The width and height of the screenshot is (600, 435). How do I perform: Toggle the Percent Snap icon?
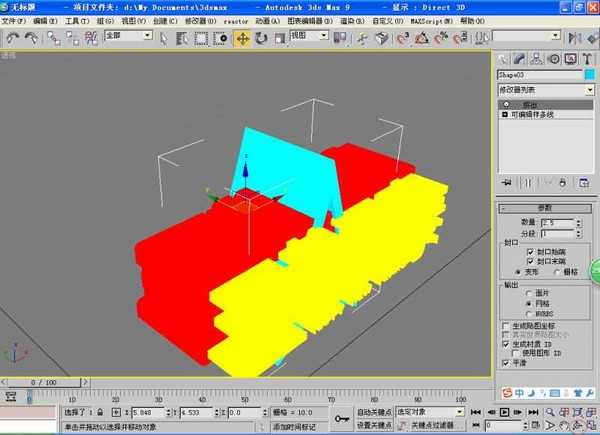click(441, 38)
